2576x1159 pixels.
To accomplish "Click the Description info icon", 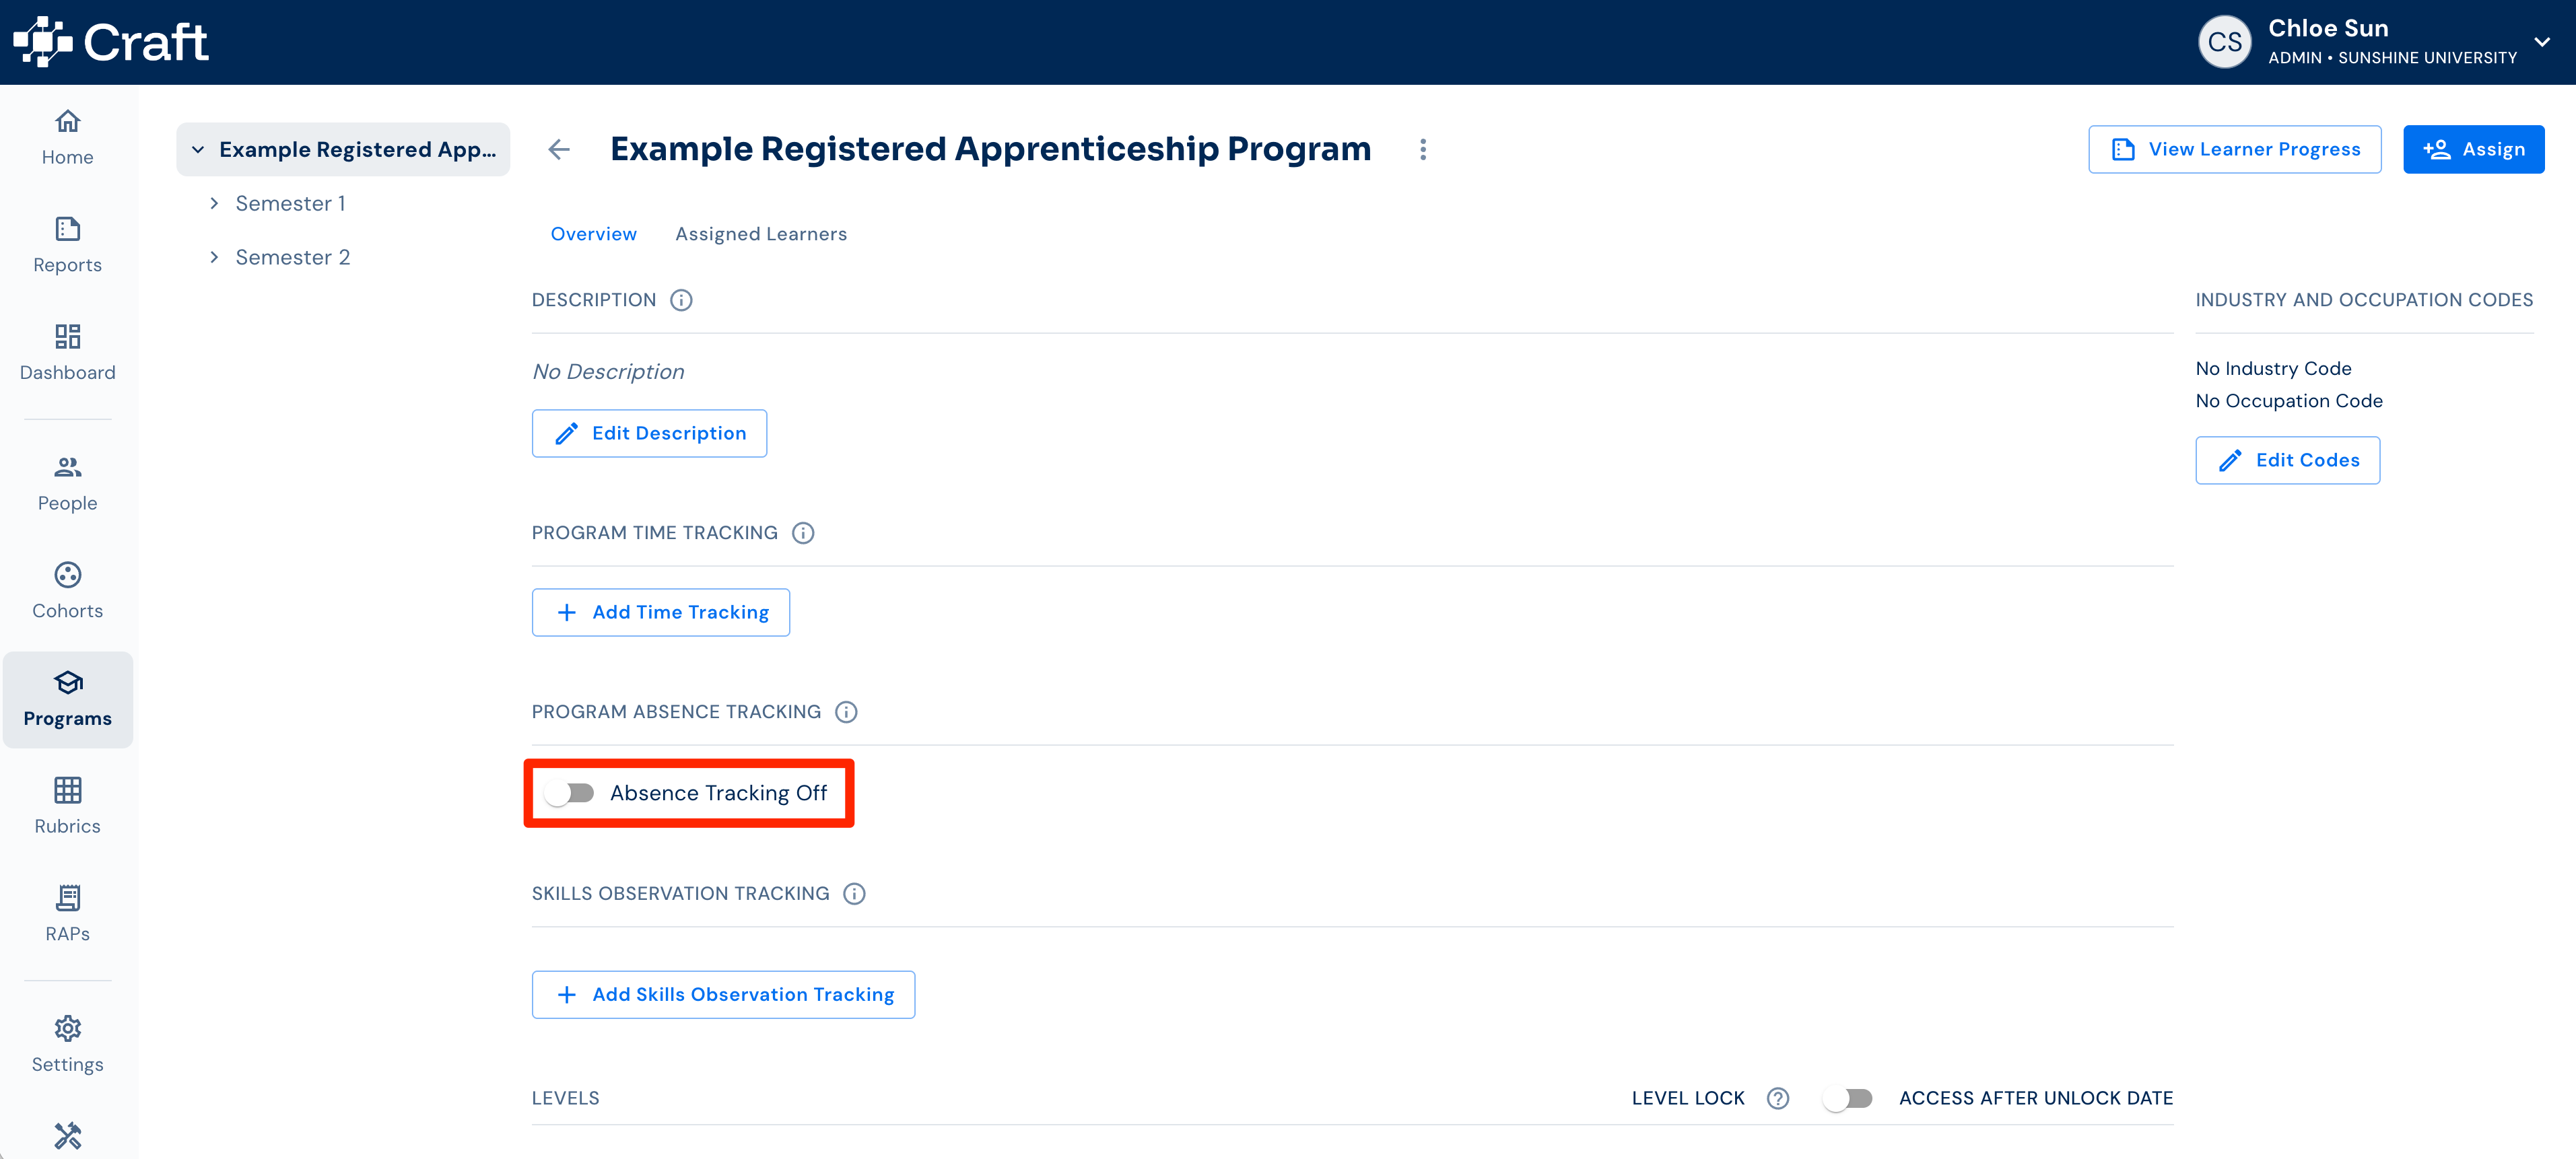I will point(681,300).
